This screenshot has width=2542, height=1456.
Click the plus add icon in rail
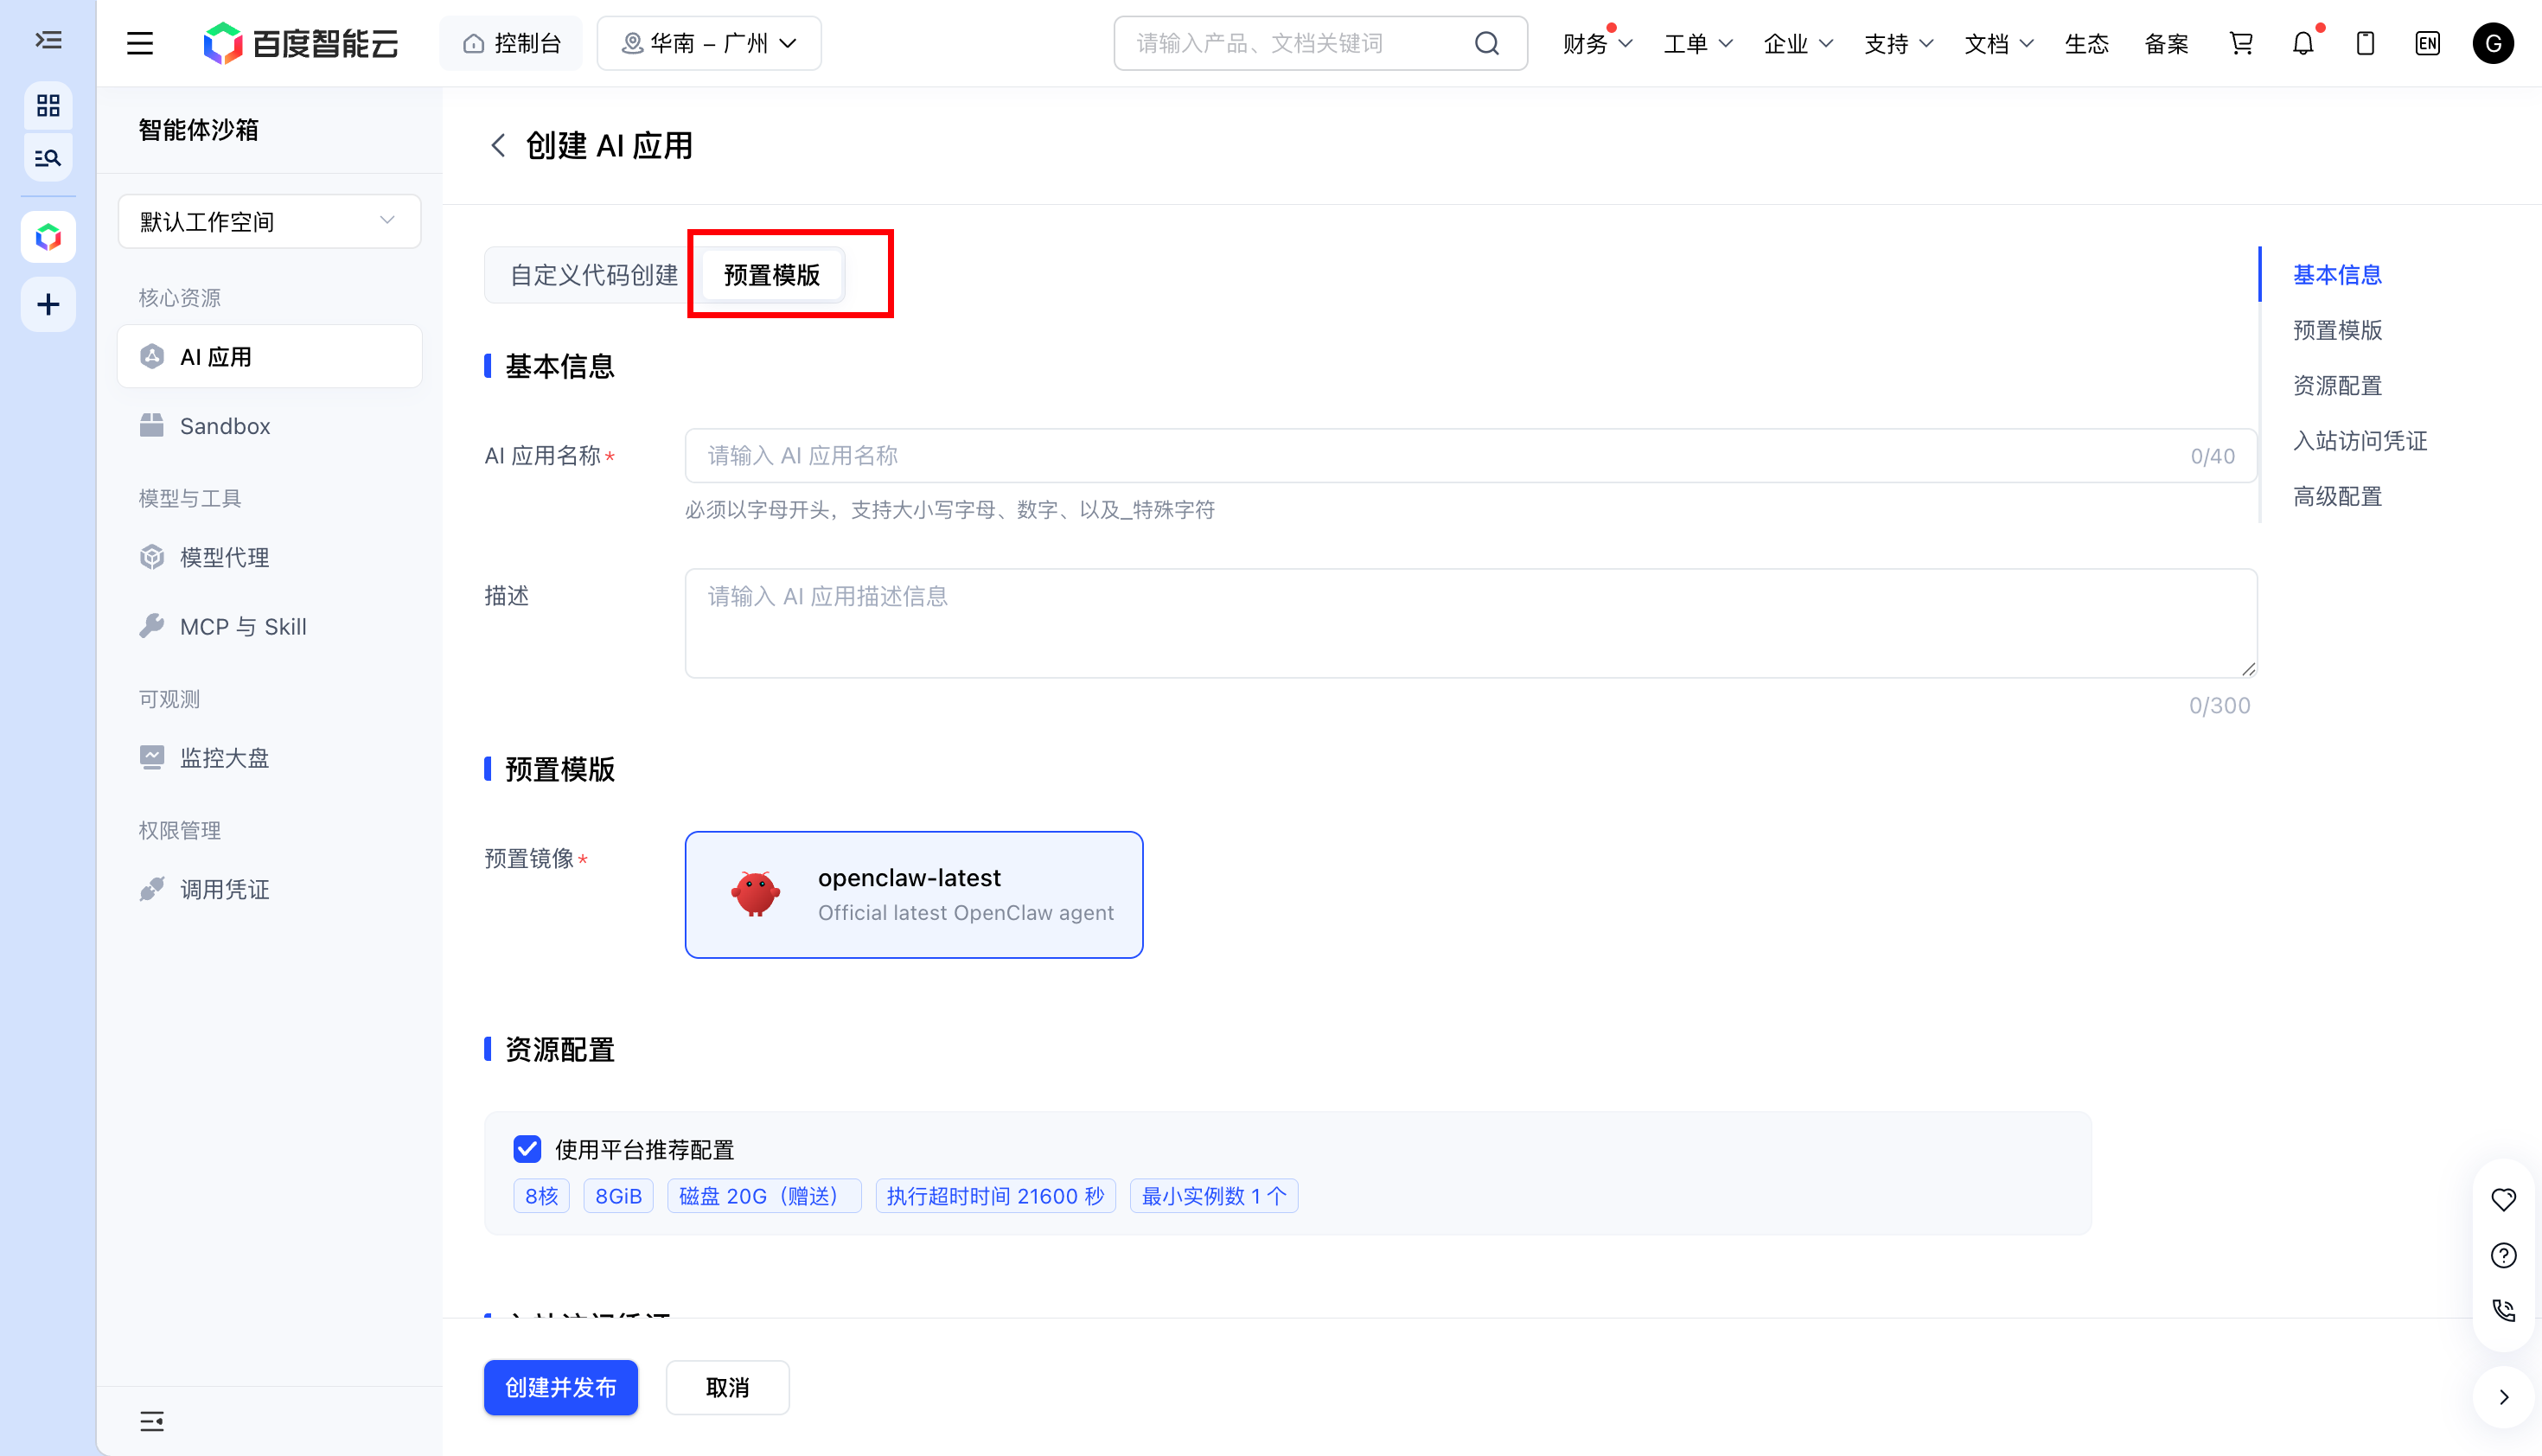click(48, 305)
